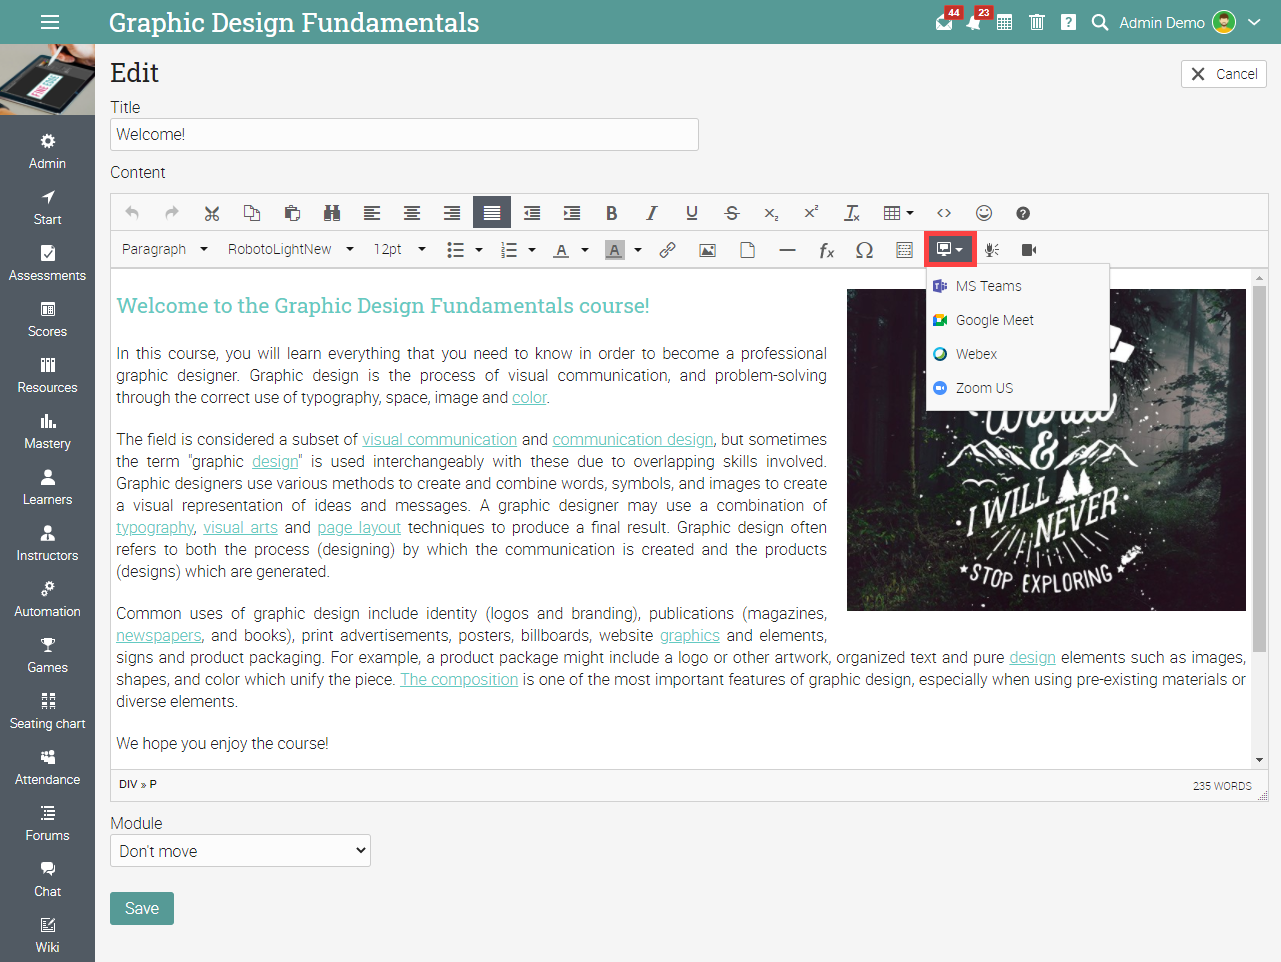Insert an emoticon using the smiley icon
The height and width of the screenshot is (962, 1281).
point(984,213)
